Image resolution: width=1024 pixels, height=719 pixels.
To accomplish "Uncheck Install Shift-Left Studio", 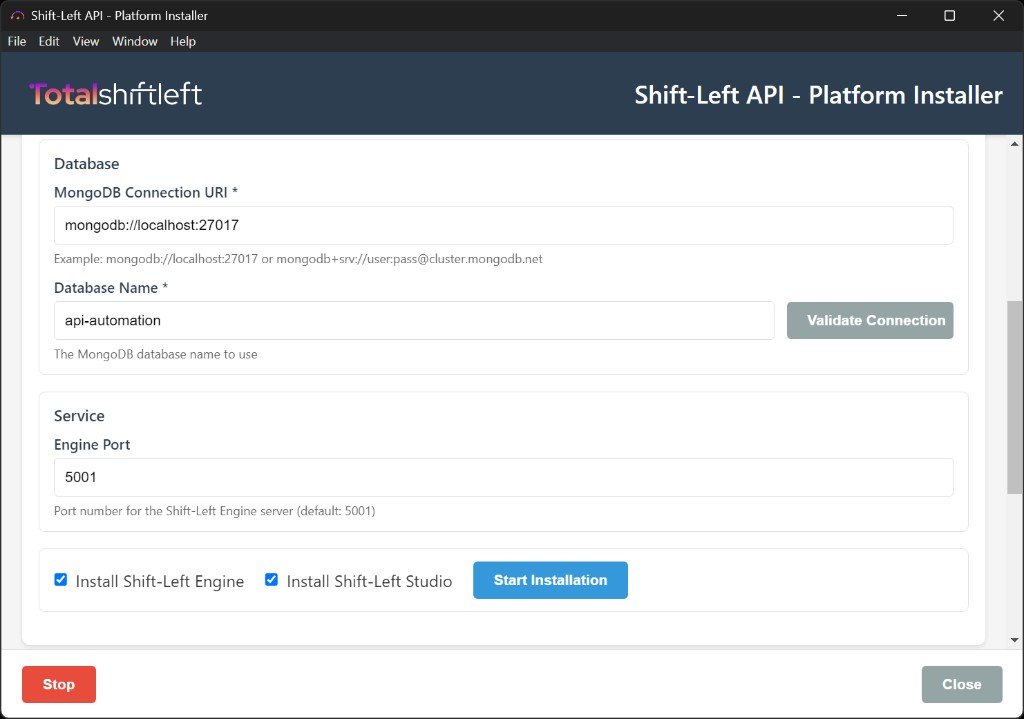I will coord(271,580).
